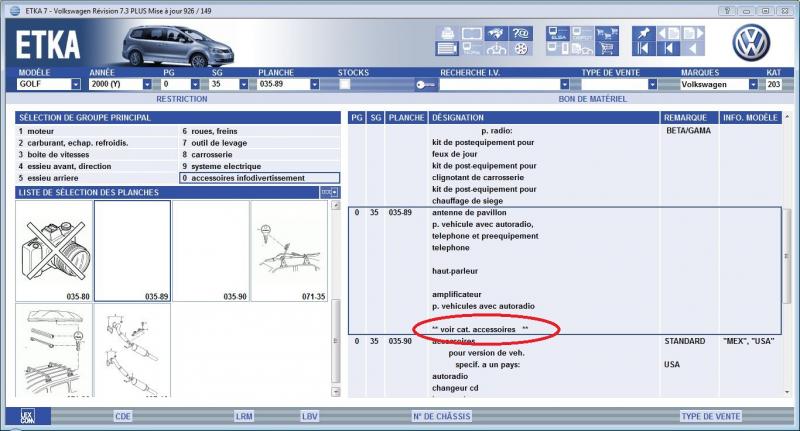Launch the ELSA monitor icon
800x431 pixels.
[x=558, y=34]
